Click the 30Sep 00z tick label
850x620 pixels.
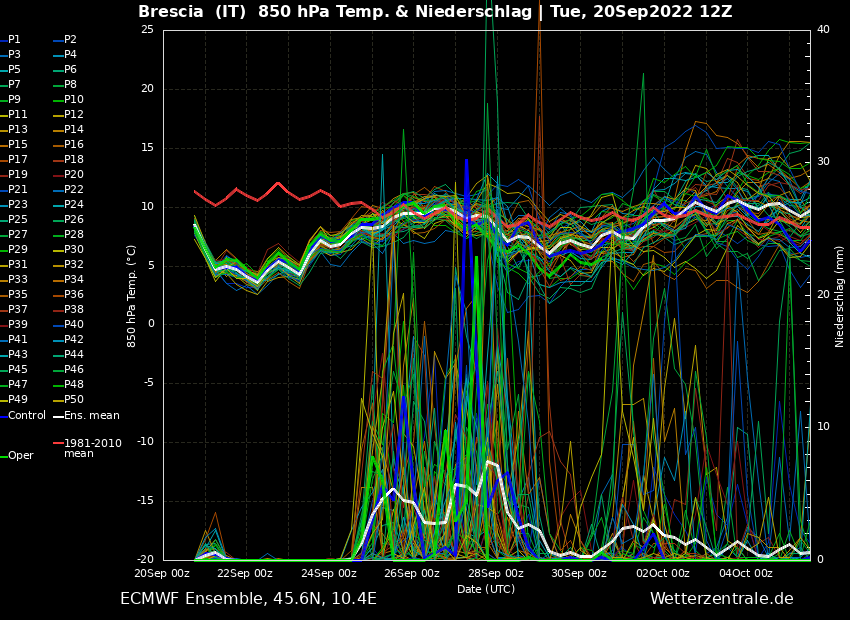click(x=579, y=573)
